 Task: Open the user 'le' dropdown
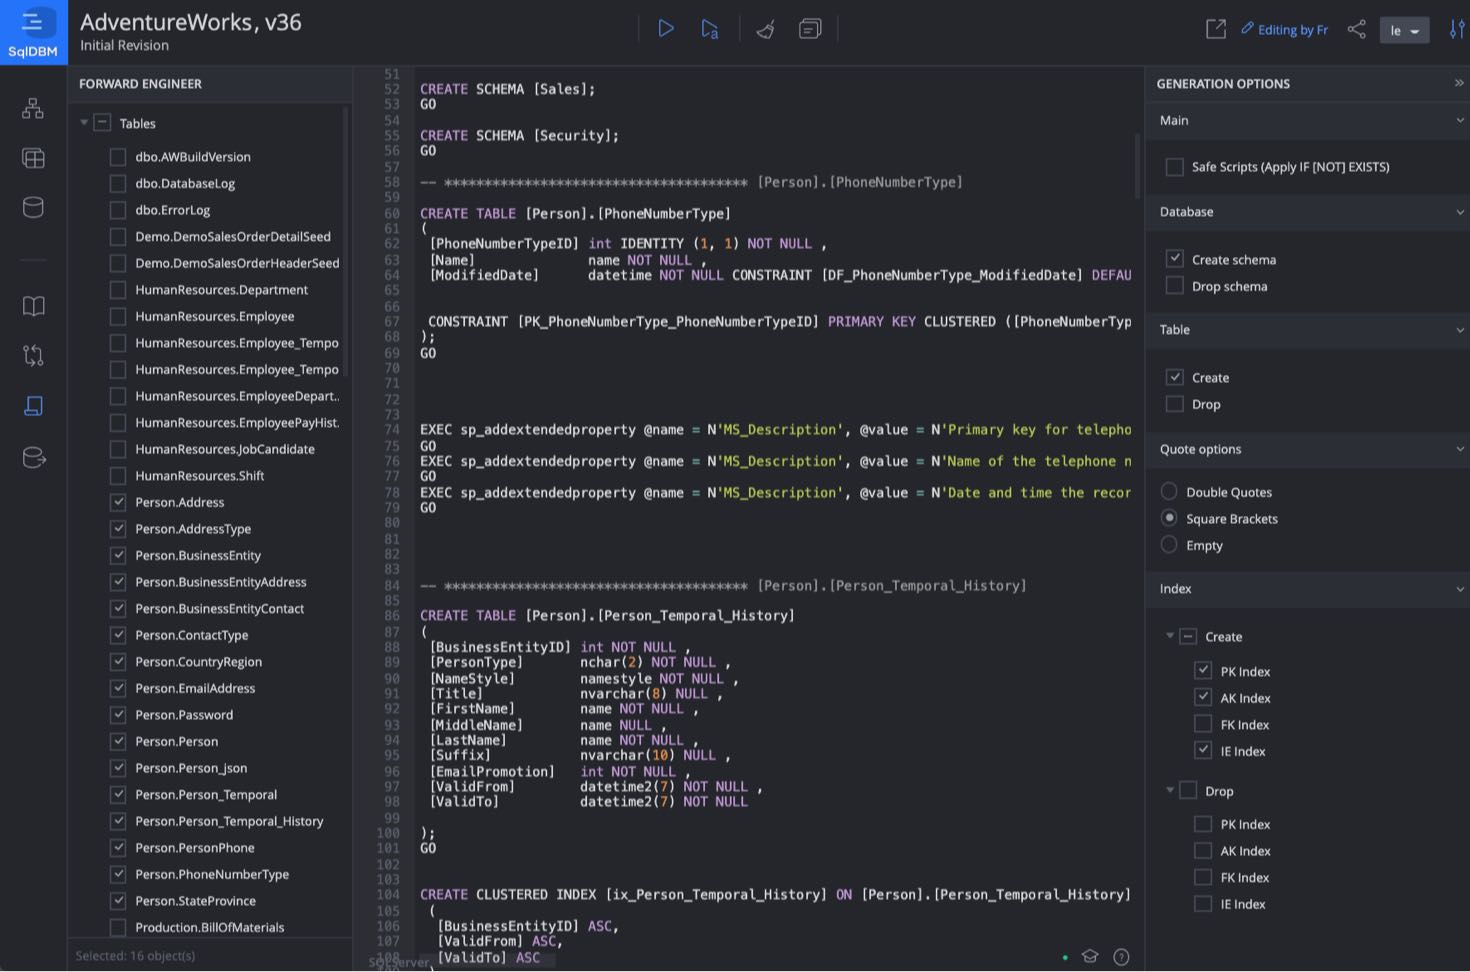point(1404,30)
